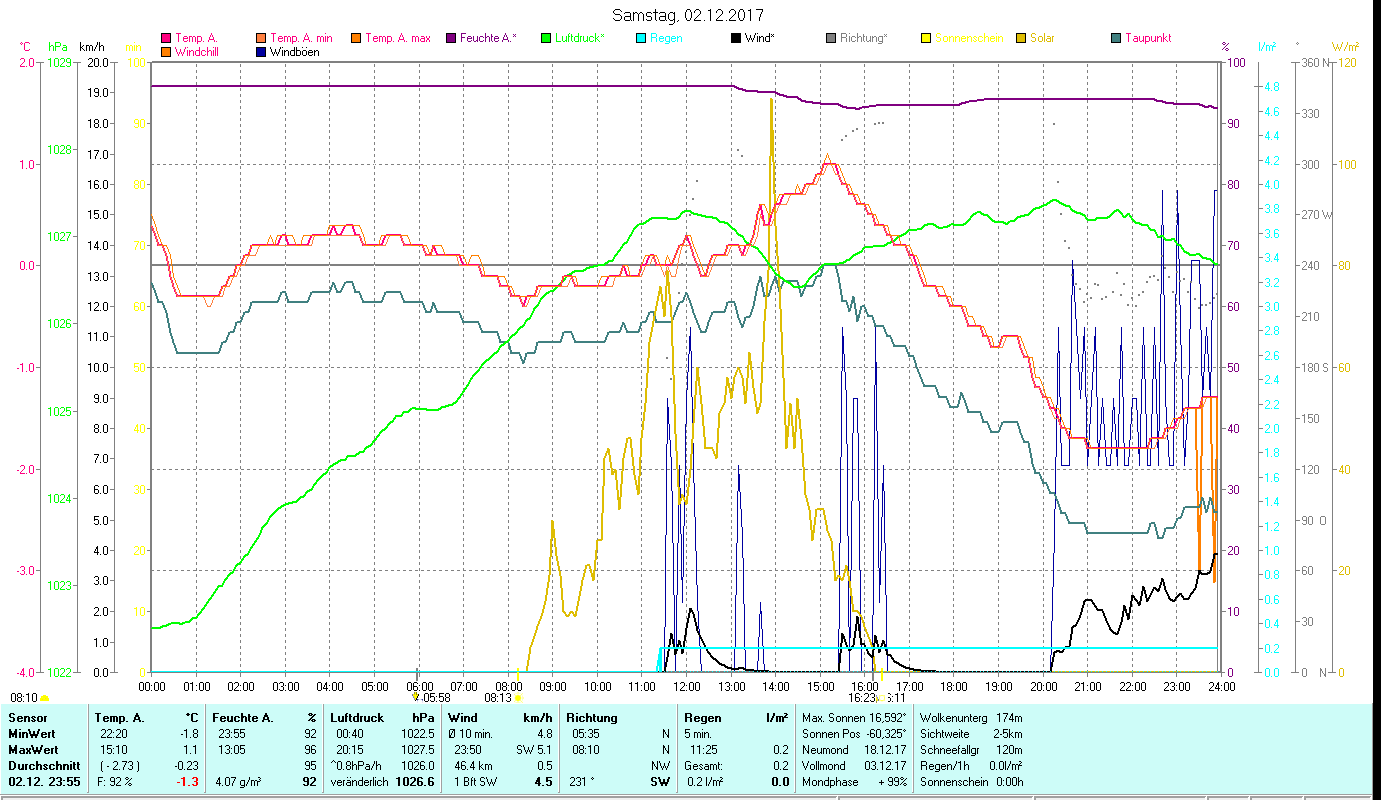Click the legend label "Temp. A. min"
1381x800 pixels.
coord(301,39)
